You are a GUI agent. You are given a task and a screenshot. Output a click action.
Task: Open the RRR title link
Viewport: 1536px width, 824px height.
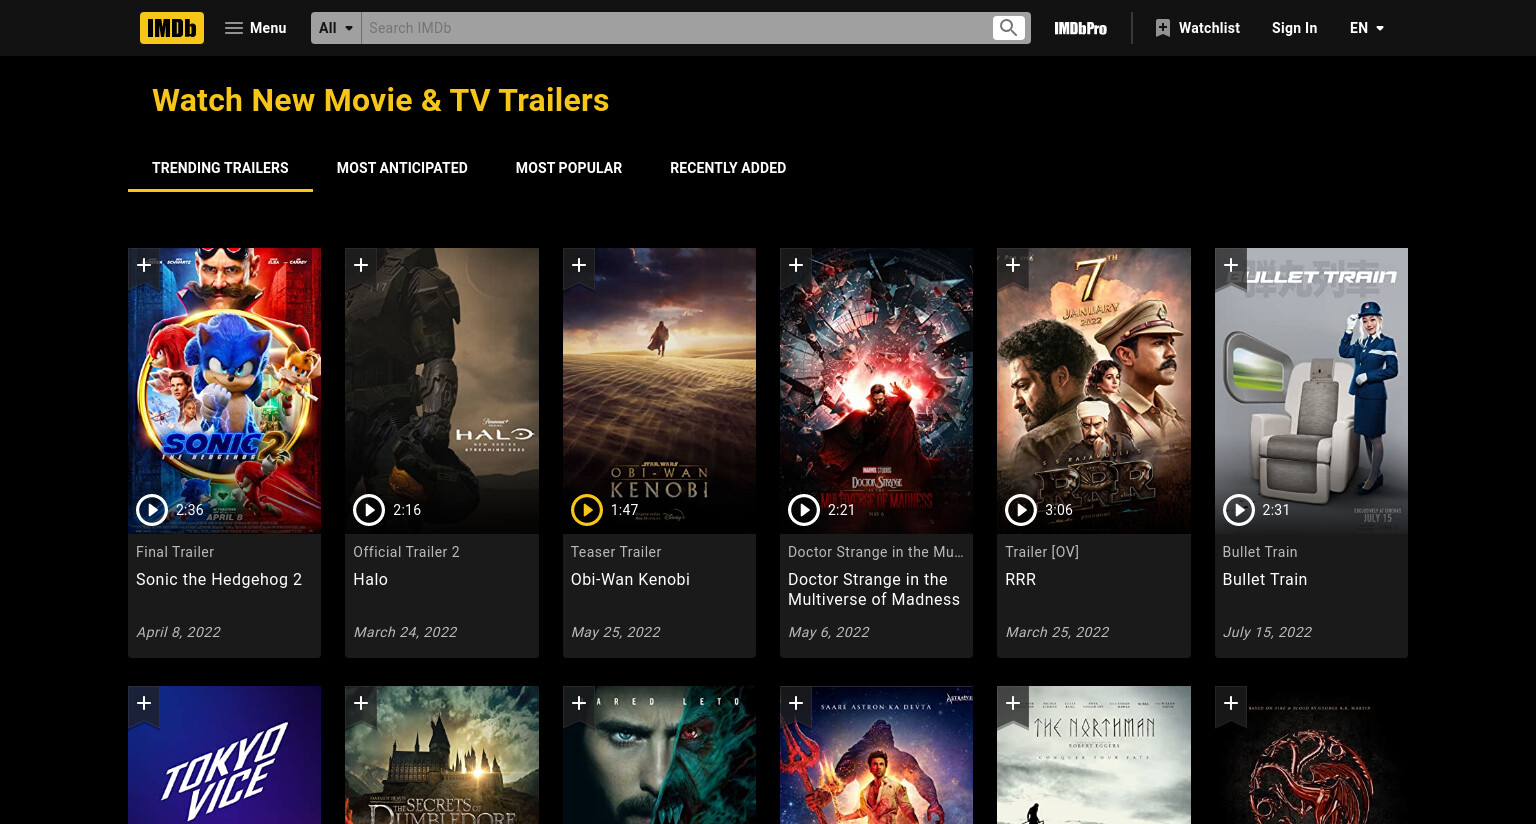pyautogui.click(x=1020, y=579)
